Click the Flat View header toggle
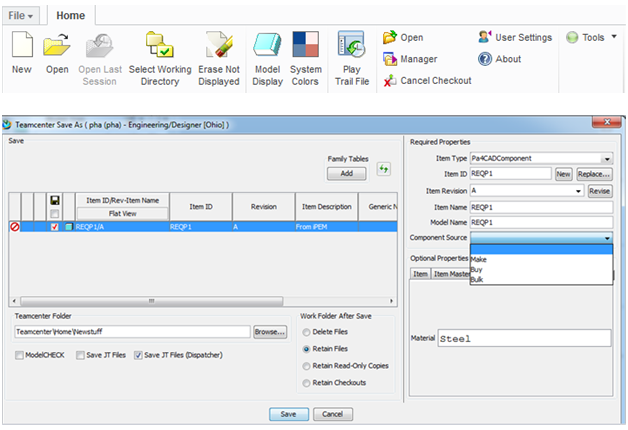 pyautogui.click(x=123, y=213)
